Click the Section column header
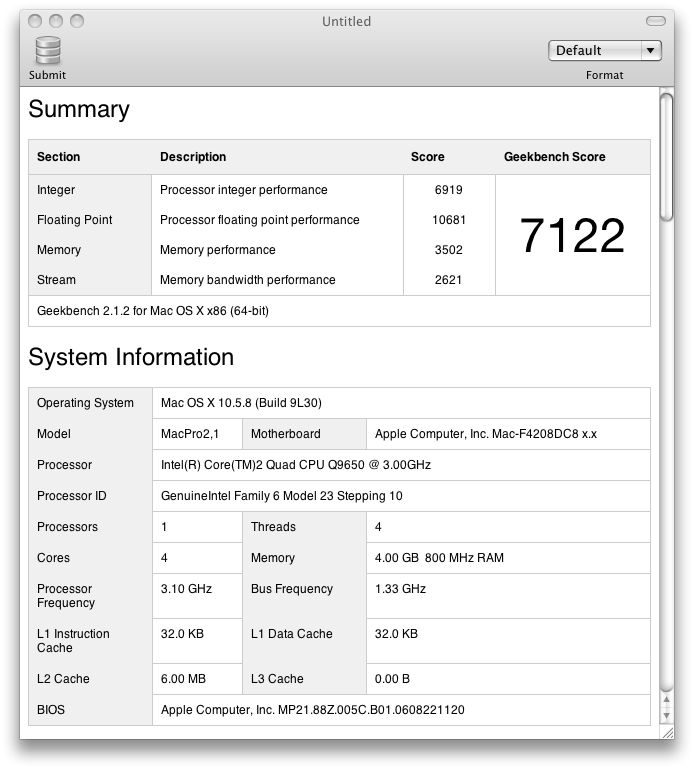 tap(58, 157)
